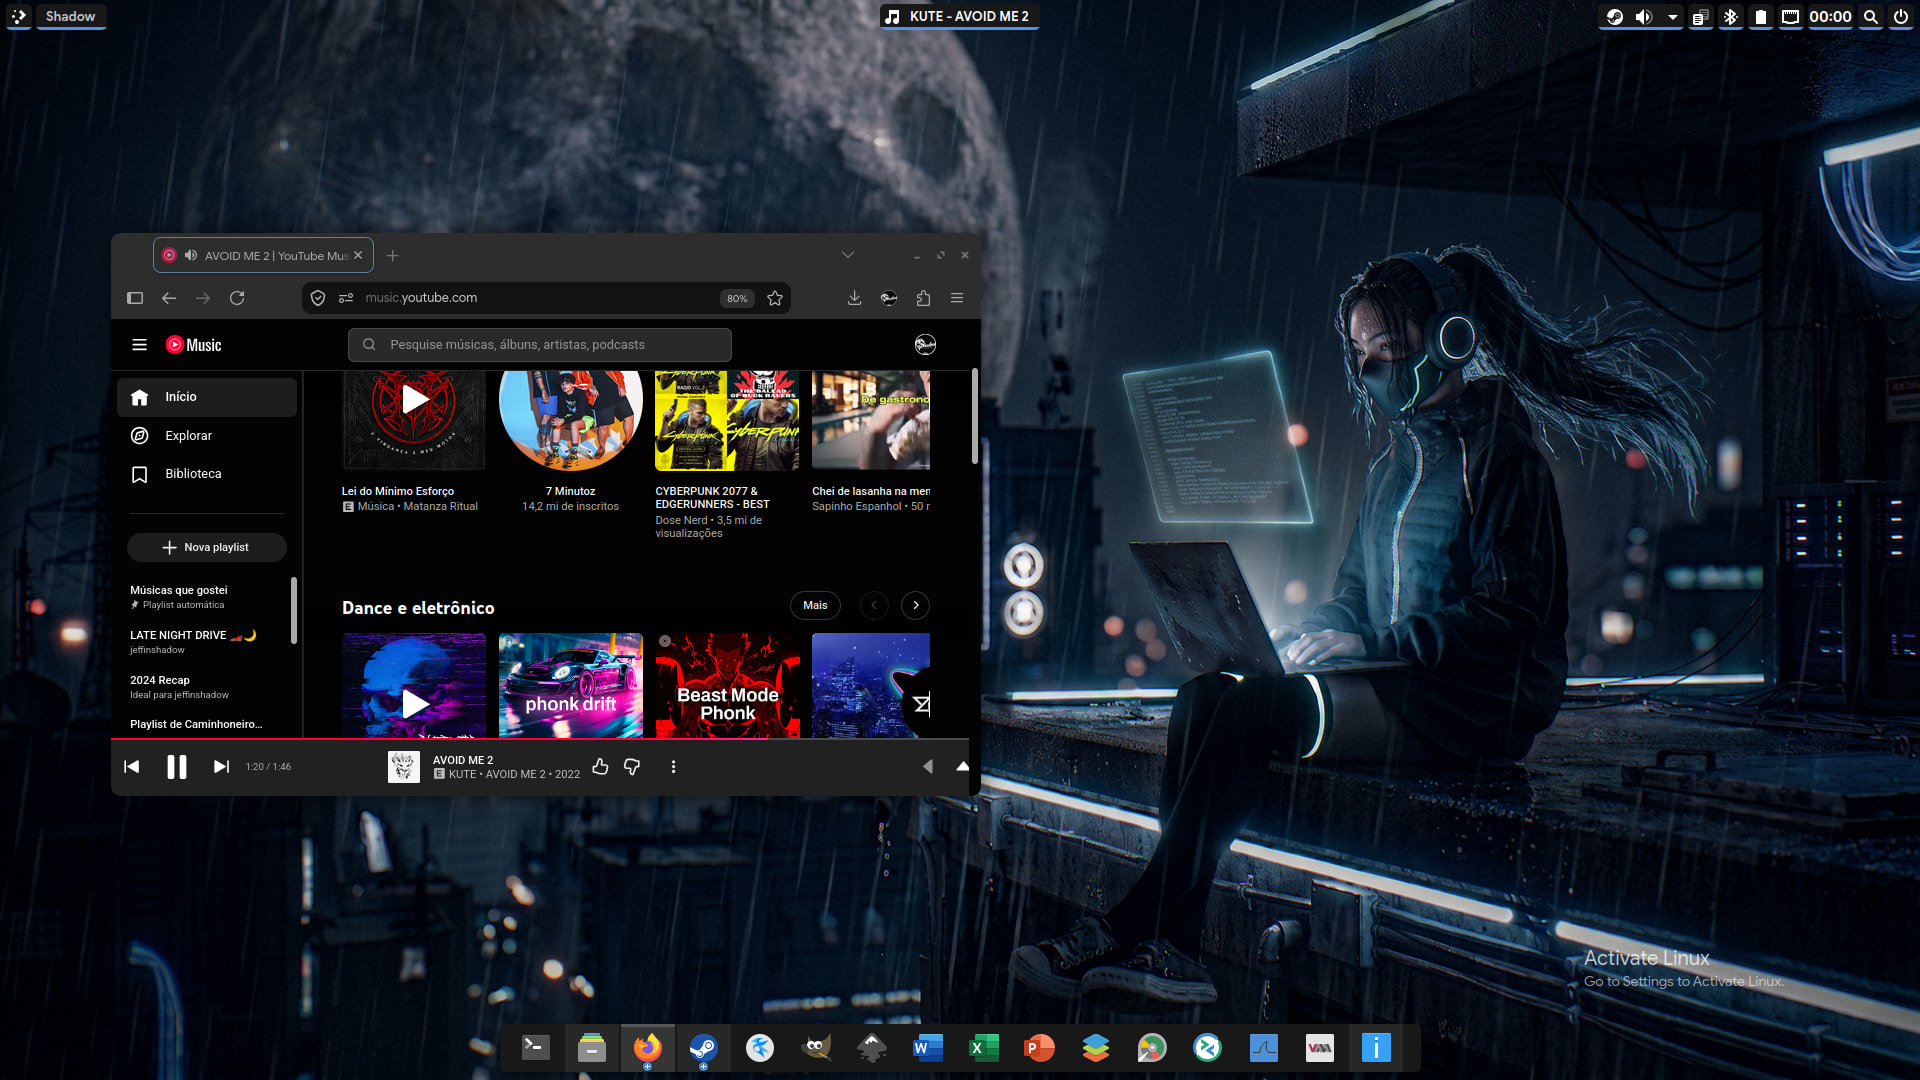Open the browser extensions puzzle menu
This screenshot has width=1920, height=1080.
point(923,298)
